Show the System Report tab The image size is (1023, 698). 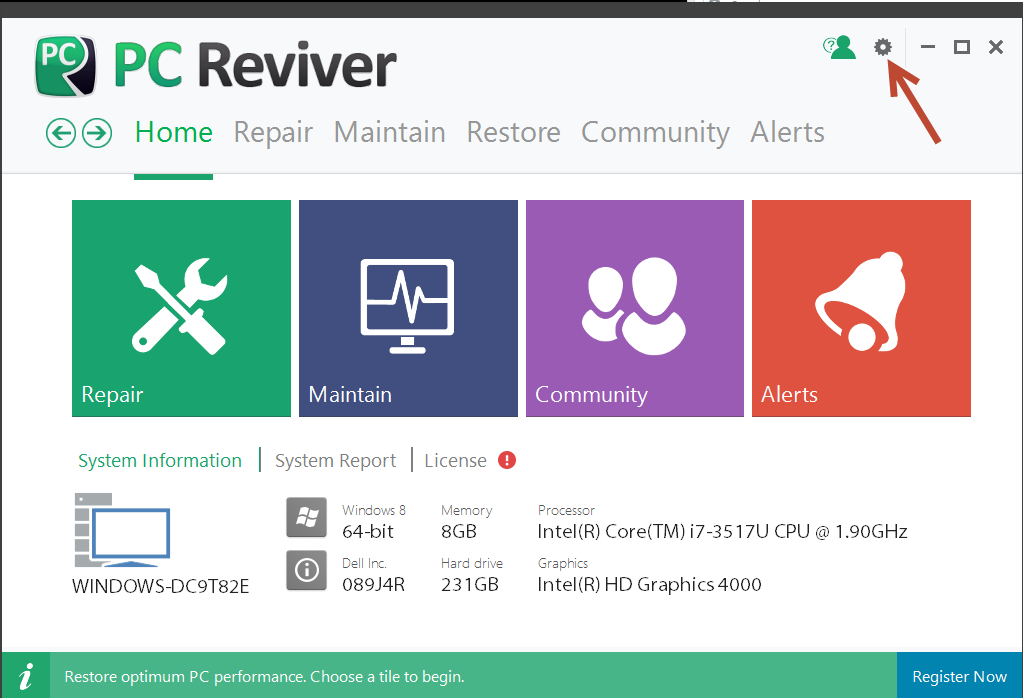(335, 461)
